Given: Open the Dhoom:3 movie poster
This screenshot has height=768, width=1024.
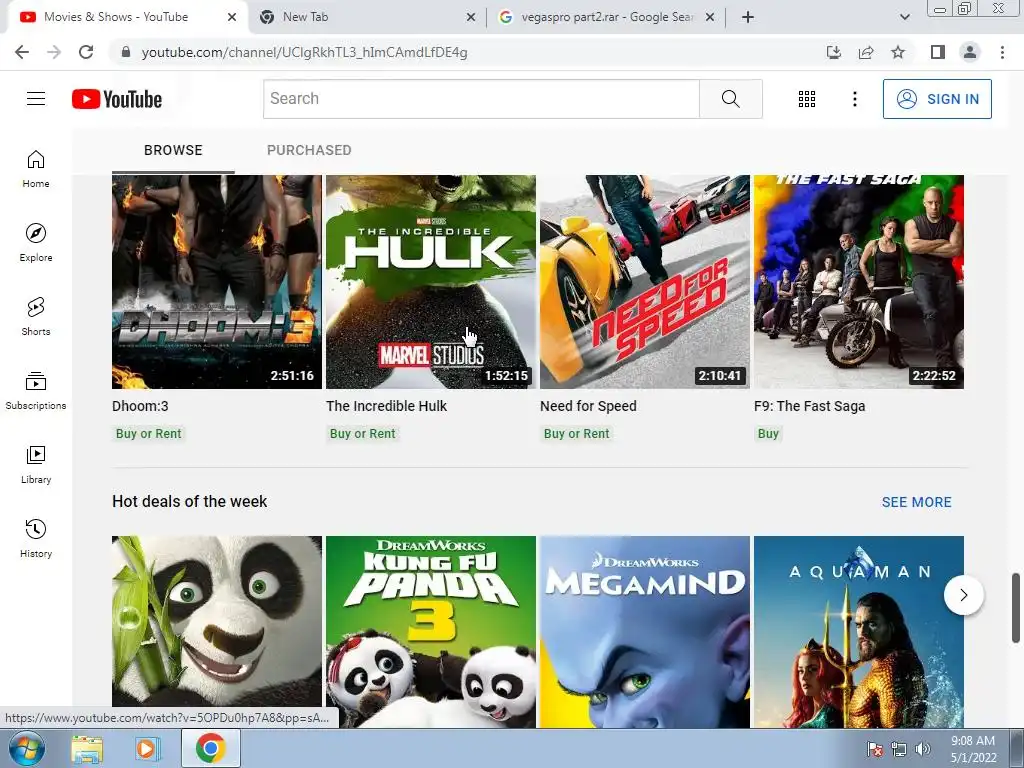Looking at the screenshot, I should point(217,281).
